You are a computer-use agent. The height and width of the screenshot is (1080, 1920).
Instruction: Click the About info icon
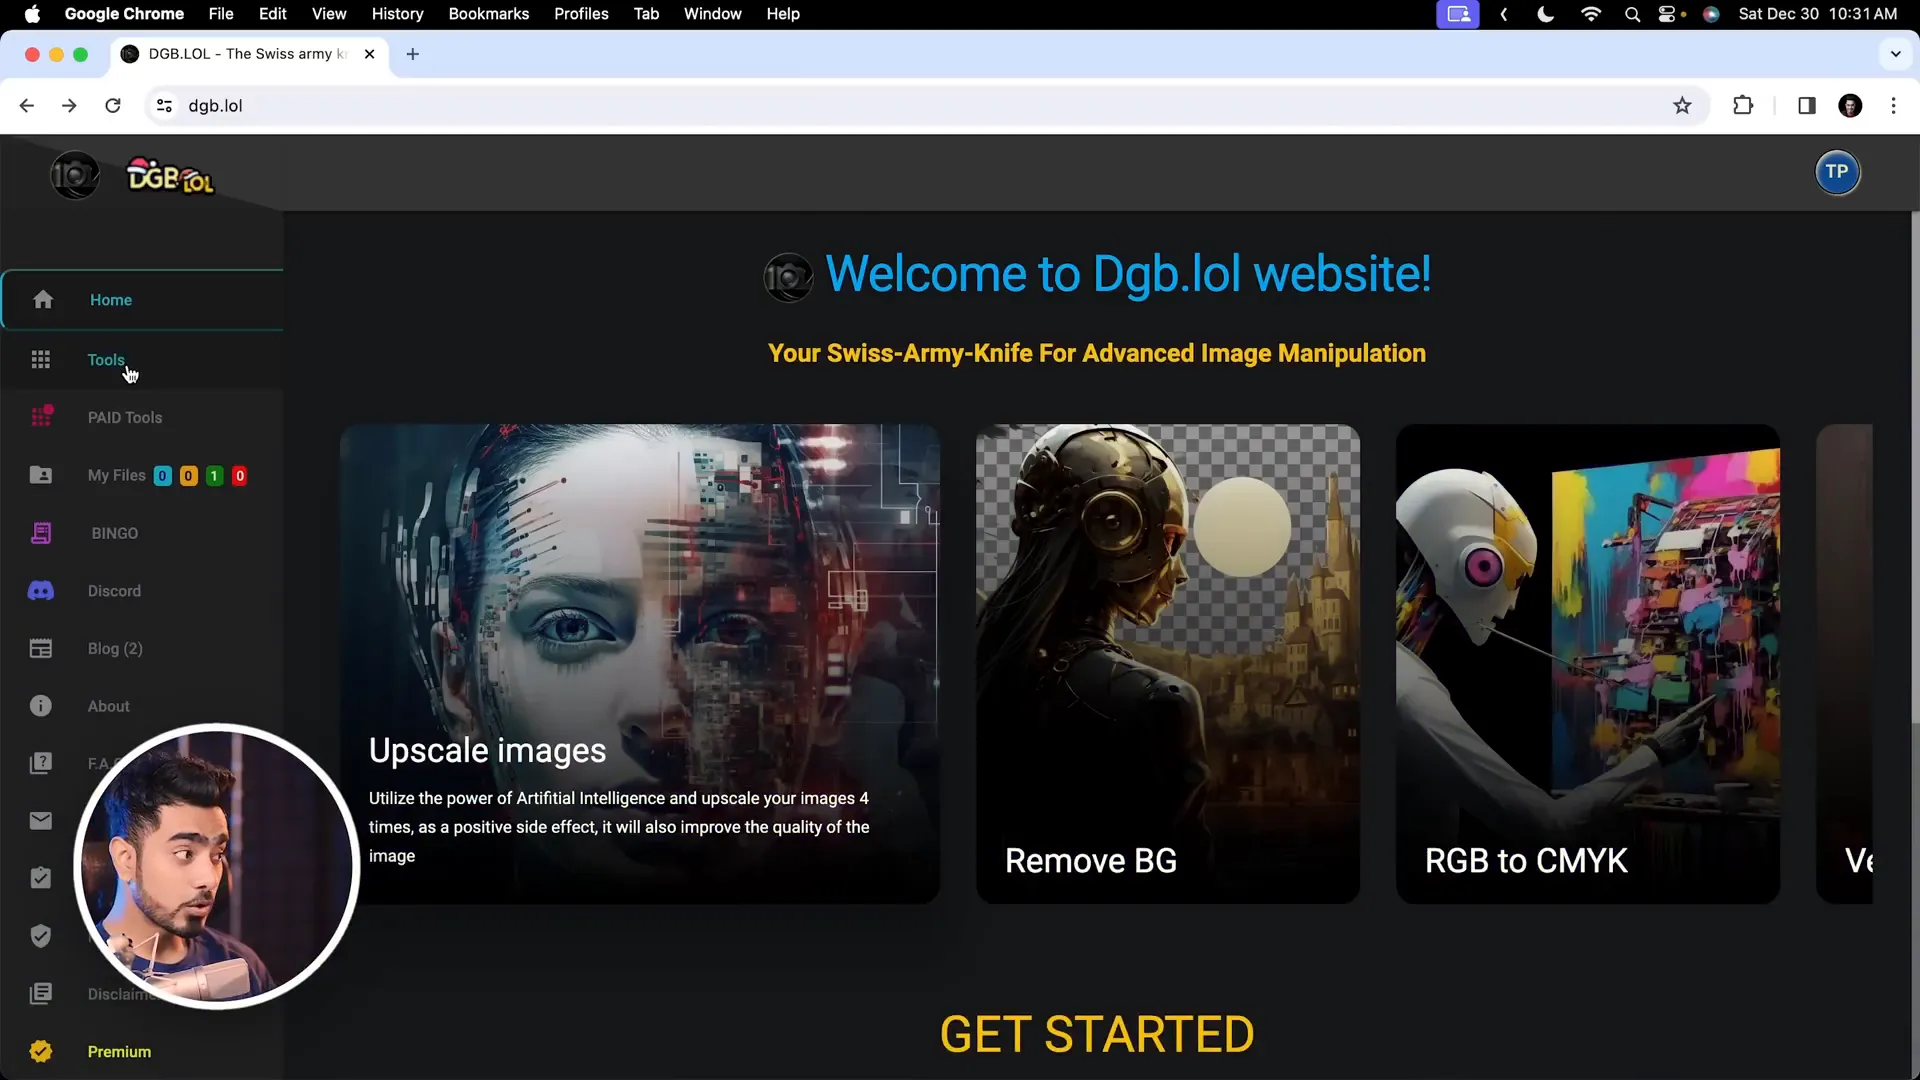click(x=41, y=706)
